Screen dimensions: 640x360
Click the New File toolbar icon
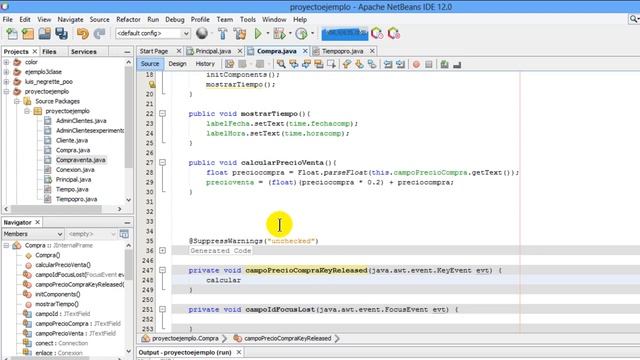[12, 33]
